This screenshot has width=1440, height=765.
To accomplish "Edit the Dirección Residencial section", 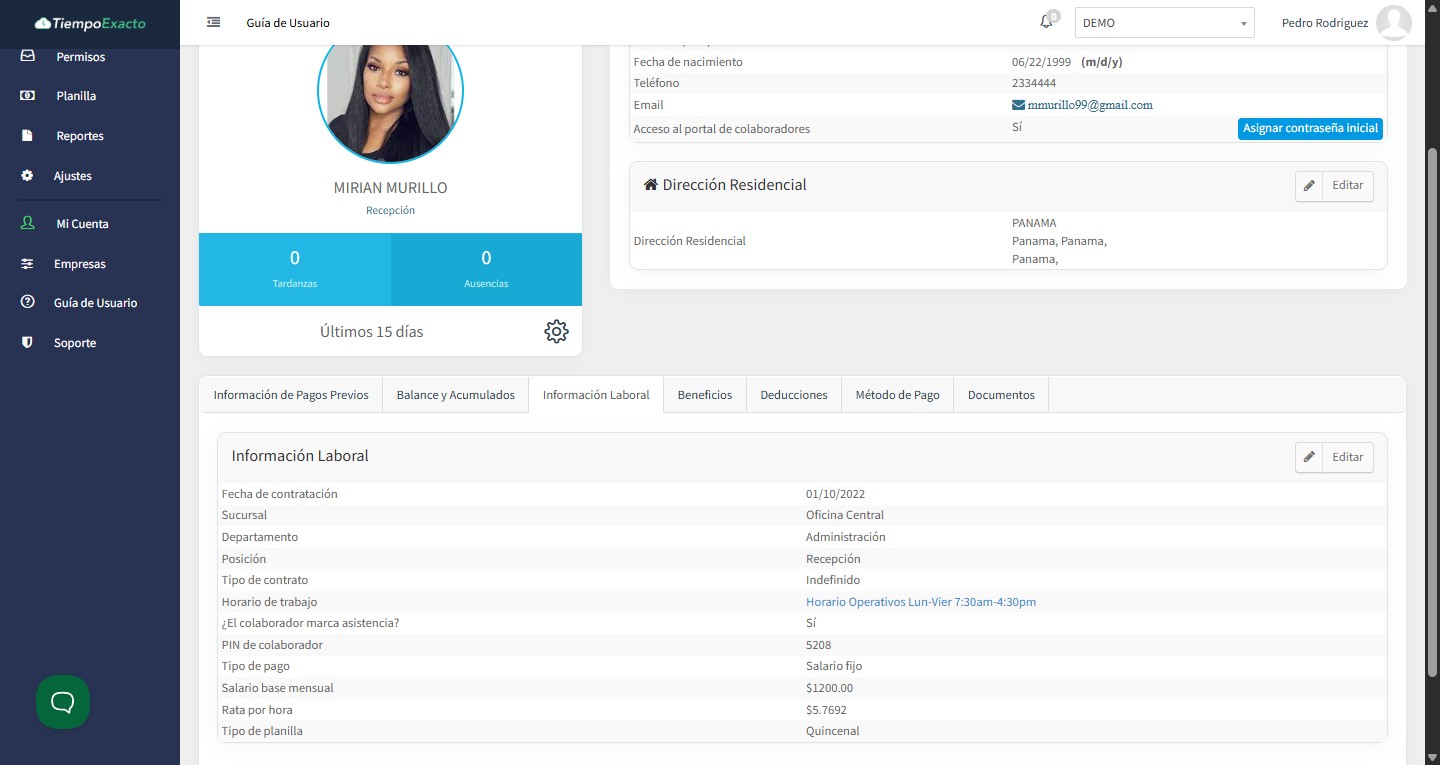I will coord(1334,186).
